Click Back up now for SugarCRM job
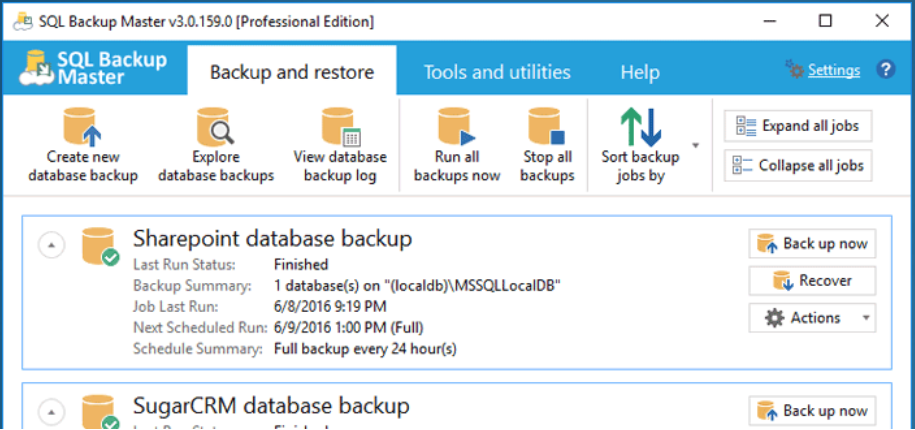 click(812, 411)
